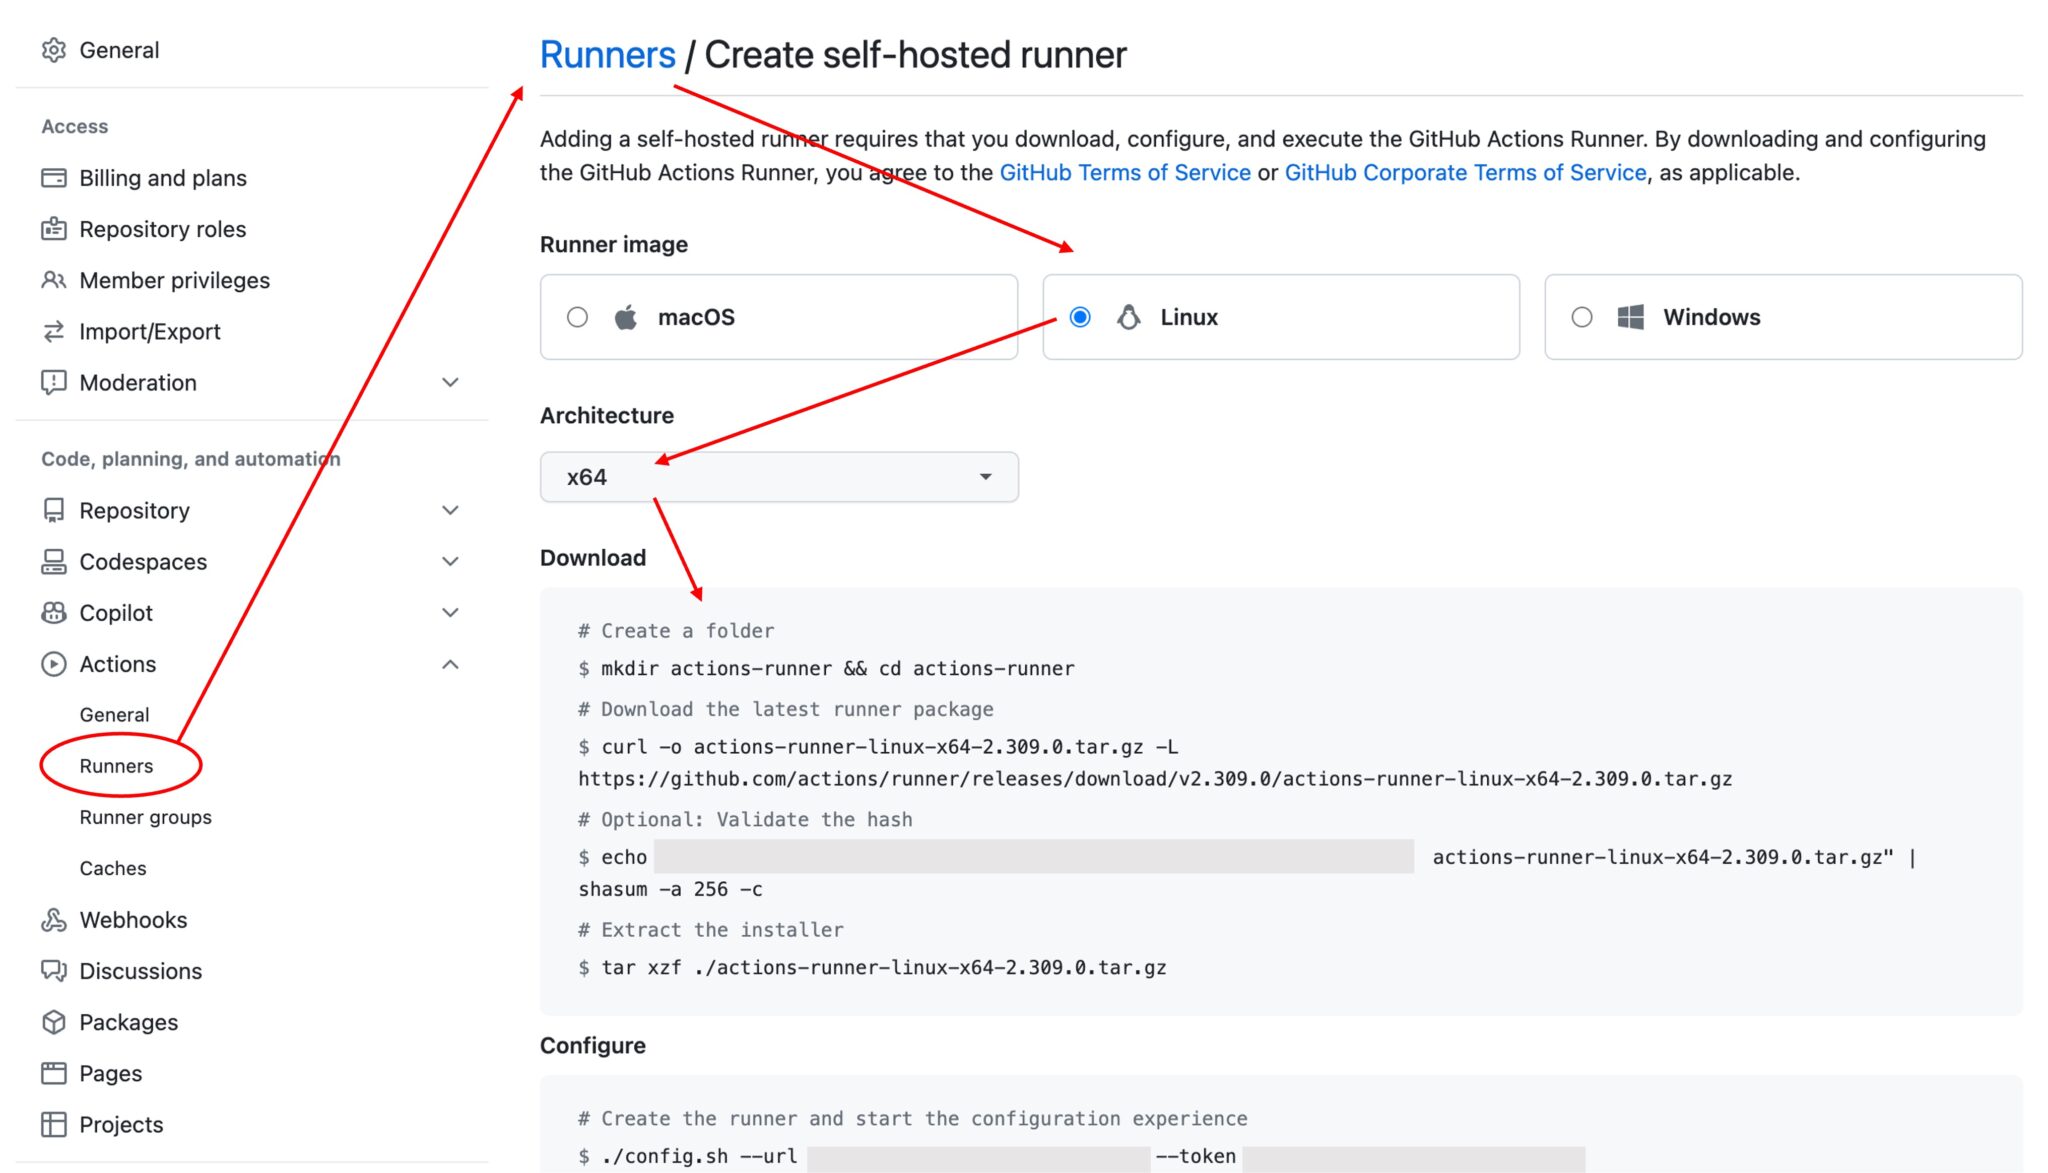Click the Windows logo icon
The image size is (2048, 1173).
(1631, 317)
